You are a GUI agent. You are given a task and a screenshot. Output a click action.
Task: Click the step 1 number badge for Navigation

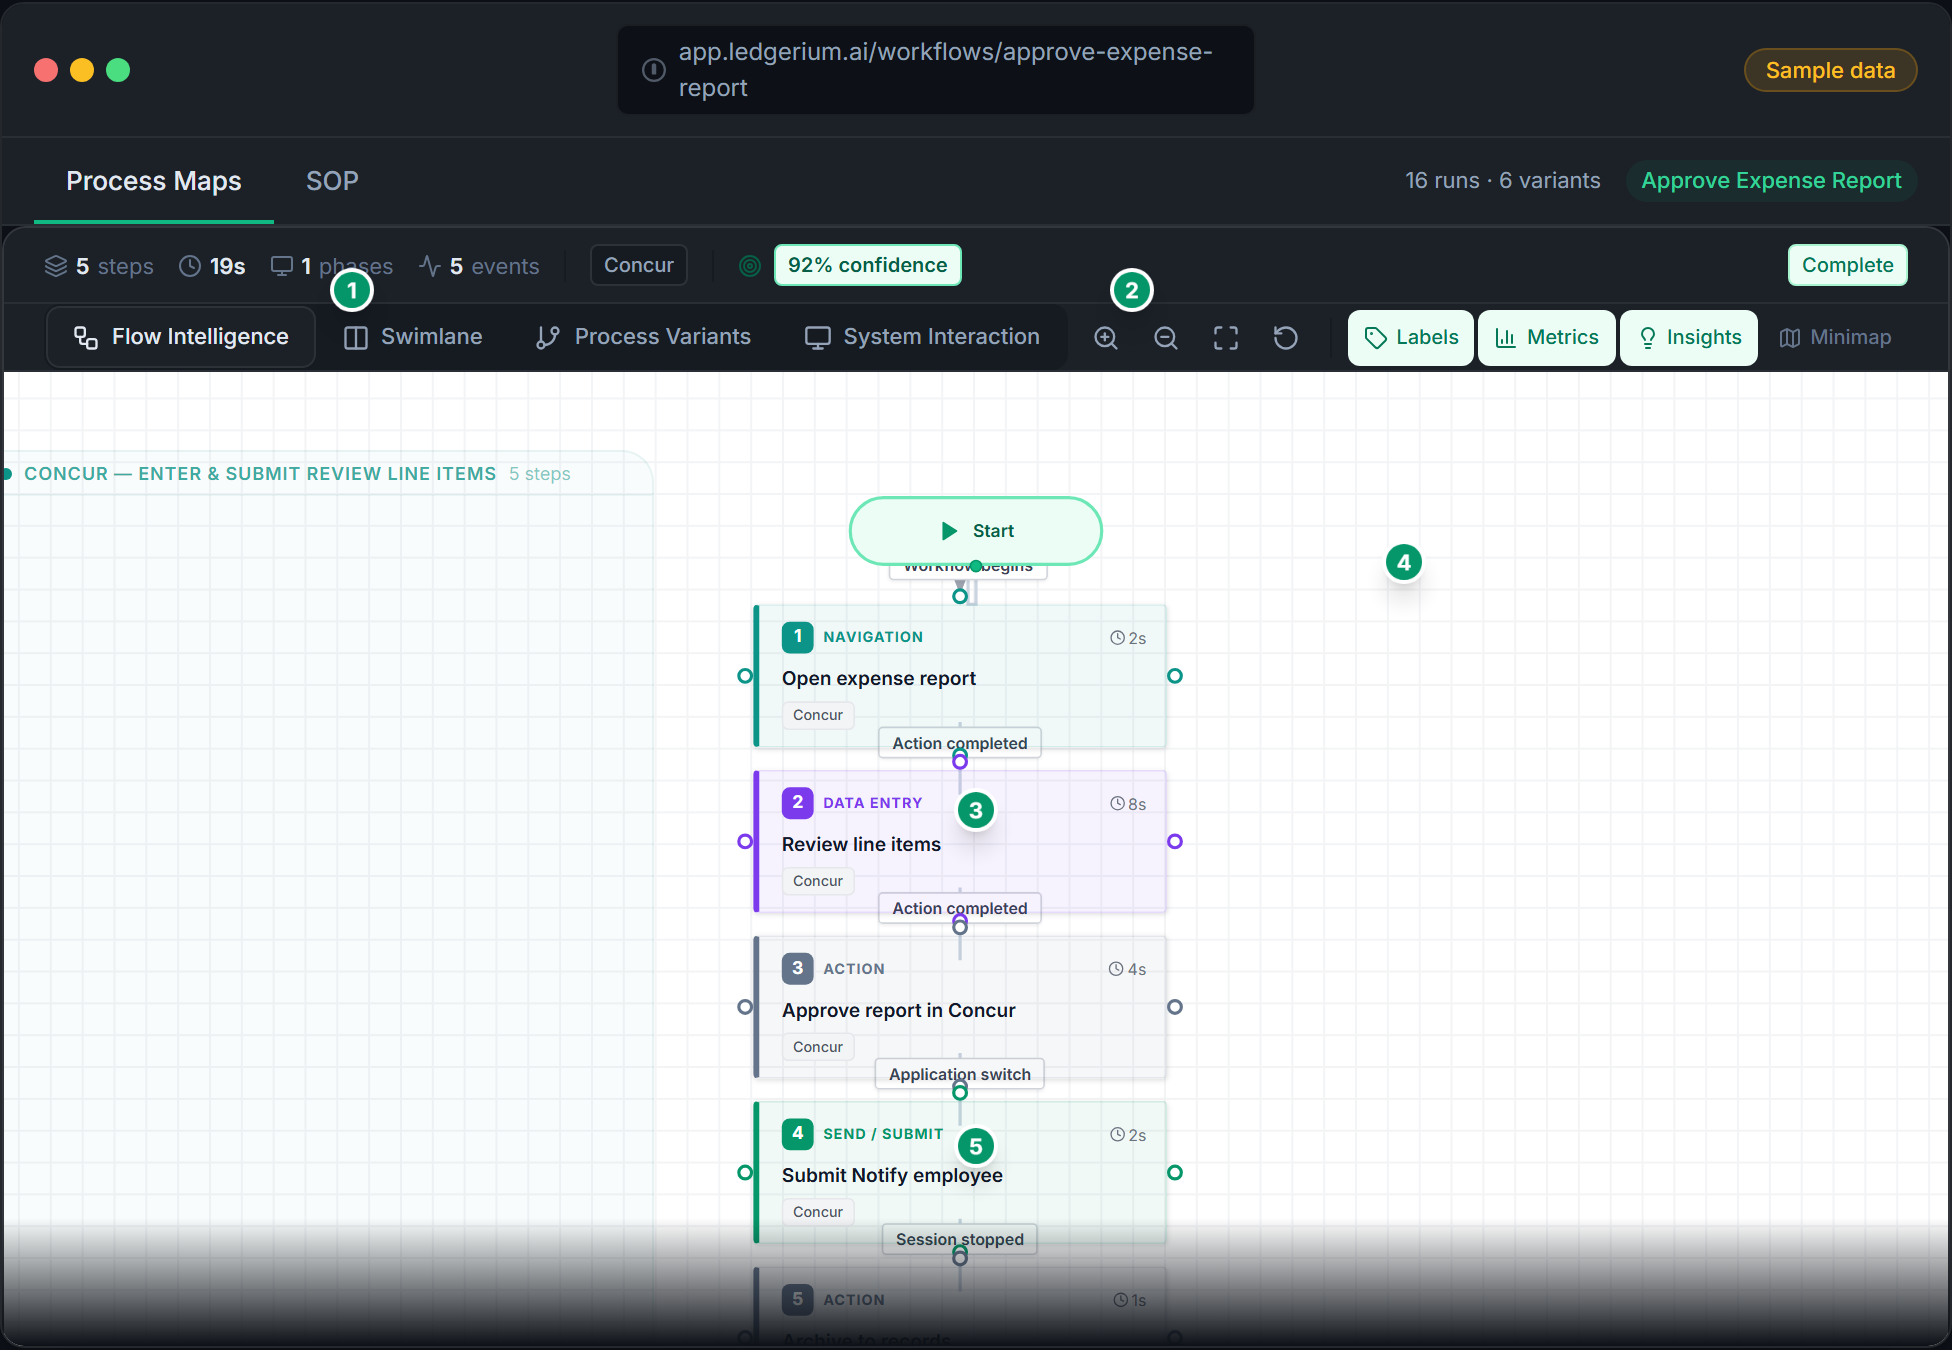(797, 636)
